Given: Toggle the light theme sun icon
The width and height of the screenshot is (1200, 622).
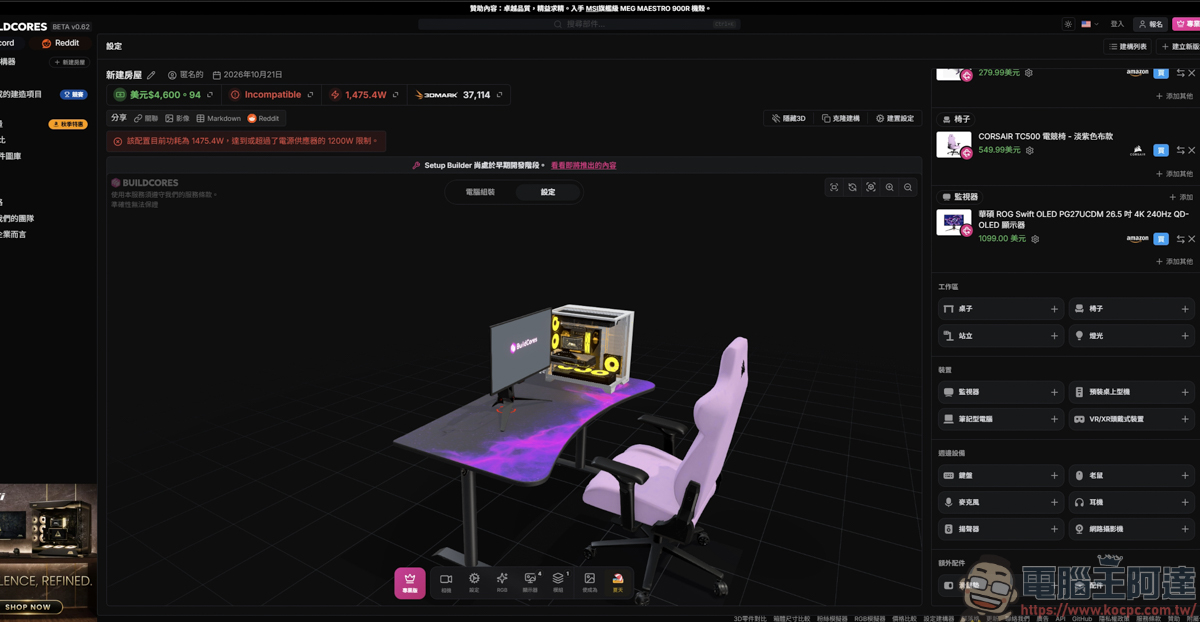Looking at the screenshot, I should (x=1068, y=24).
